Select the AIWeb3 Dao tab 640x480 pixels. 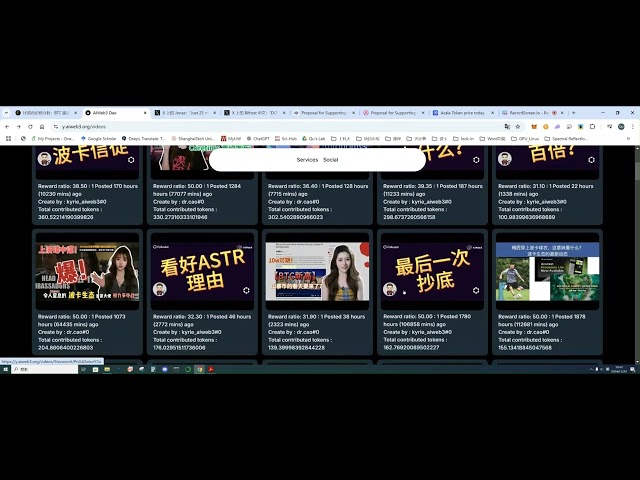(x=115, y=113)
